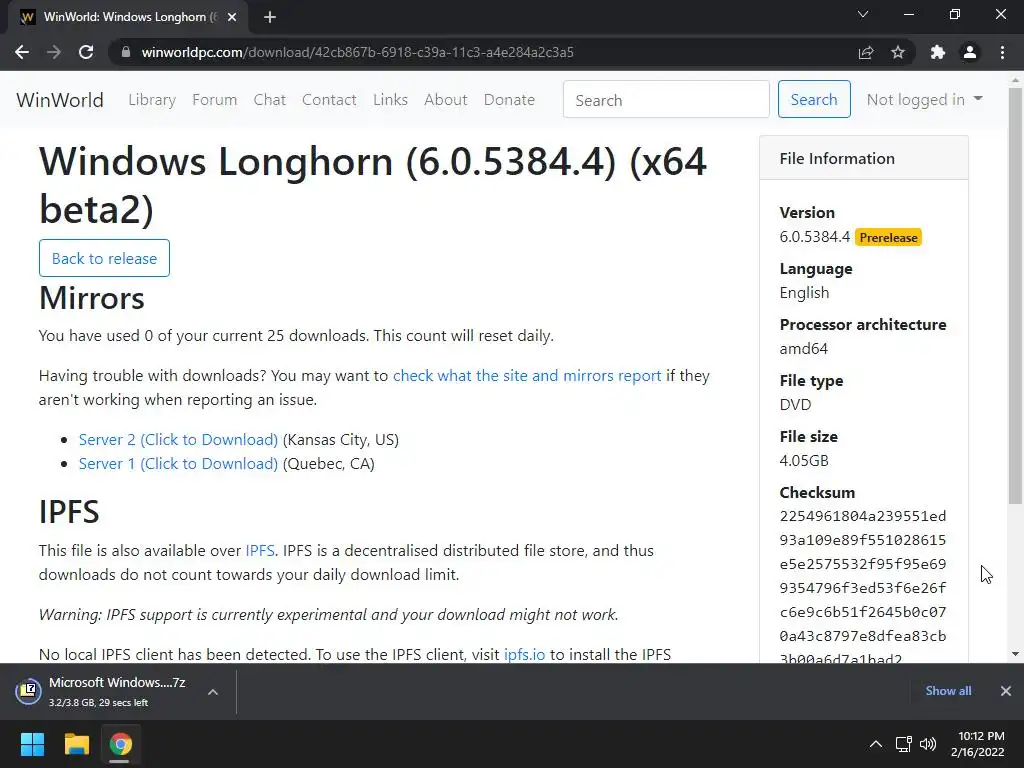Bookmark this page with the star

point(898,52)
